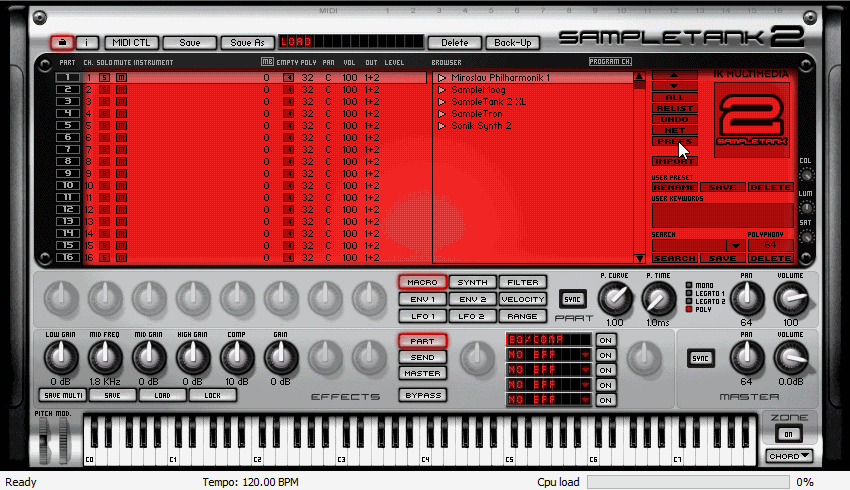Expand SampleTron library
The image size is (850, 490).
442,114
